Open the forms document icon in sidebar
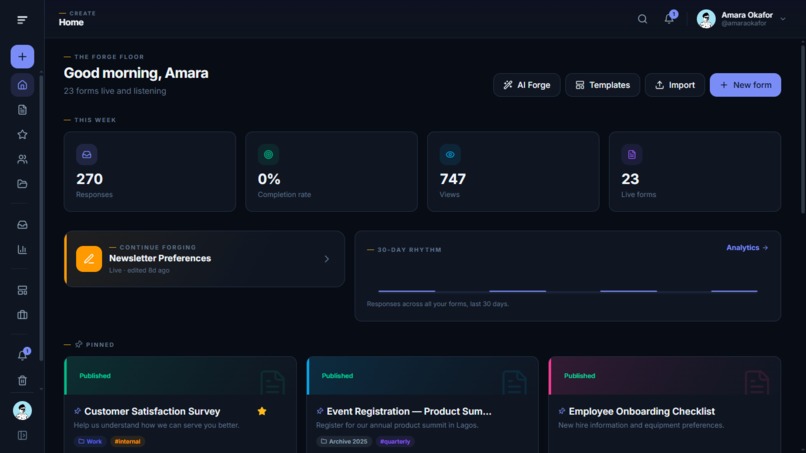The height and width of the screenshot is (453, 806). point(22,110)
